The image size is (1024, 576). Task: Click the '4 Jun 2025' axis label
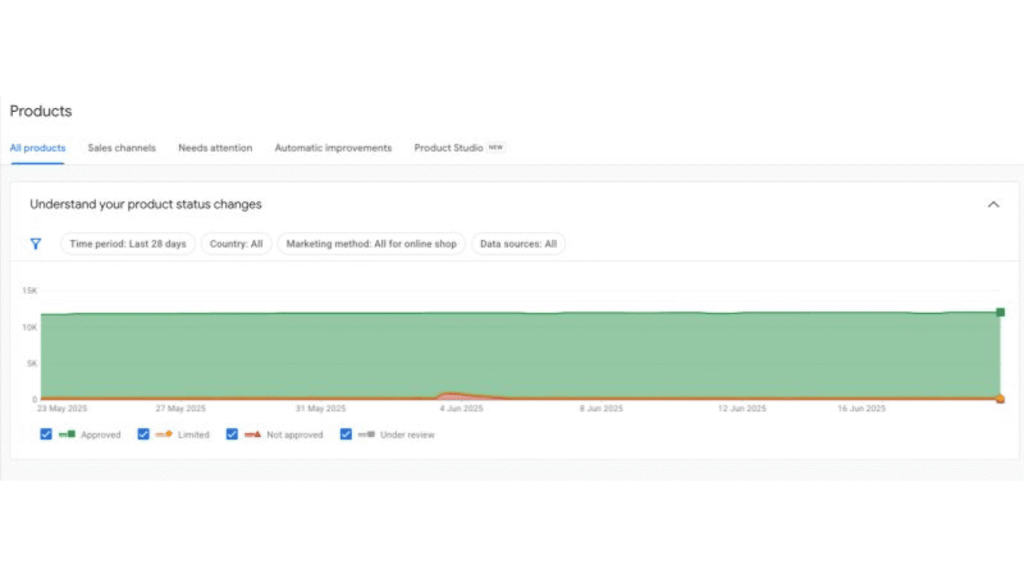(461, 408)
